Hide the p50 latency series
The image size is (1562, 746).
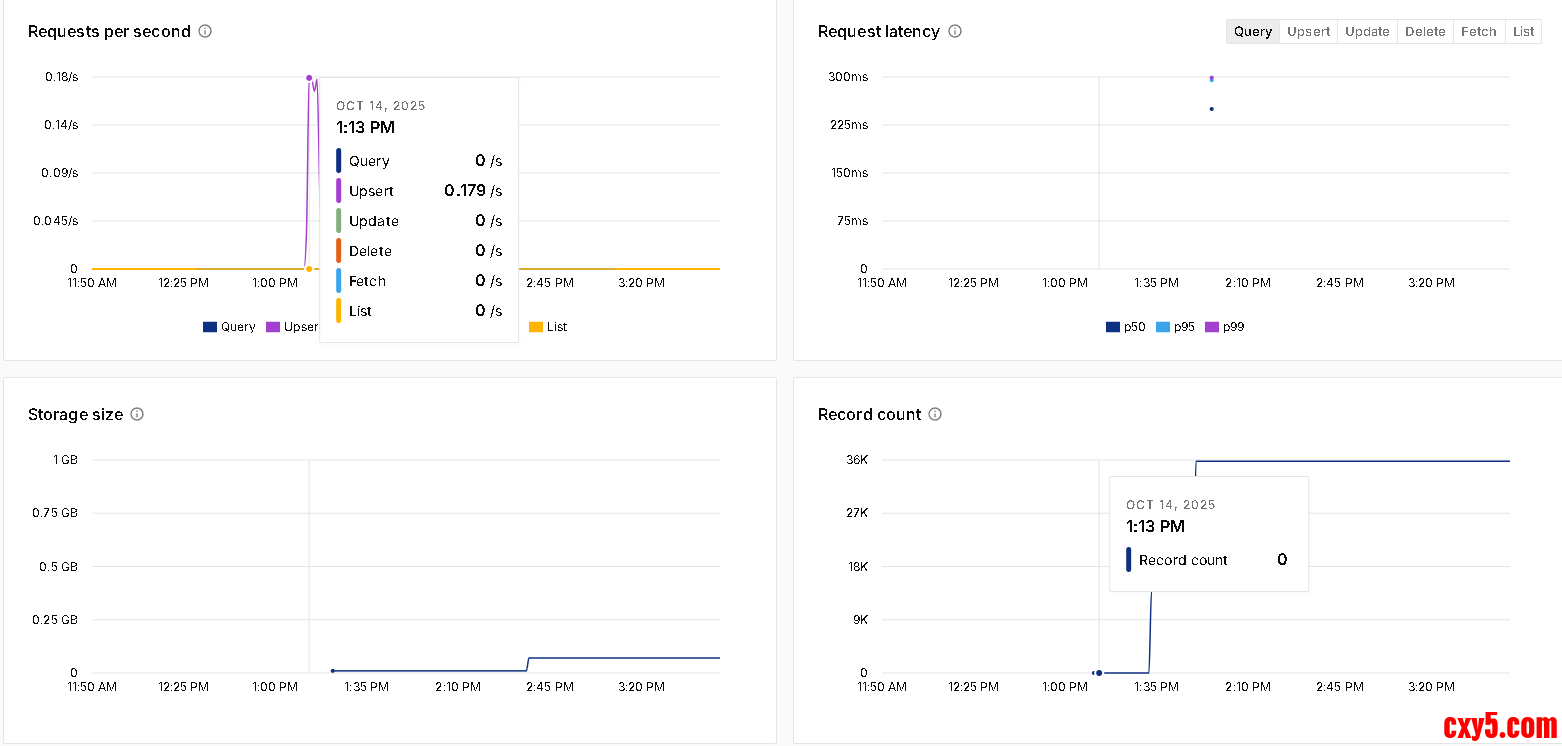coord(1125,327)
